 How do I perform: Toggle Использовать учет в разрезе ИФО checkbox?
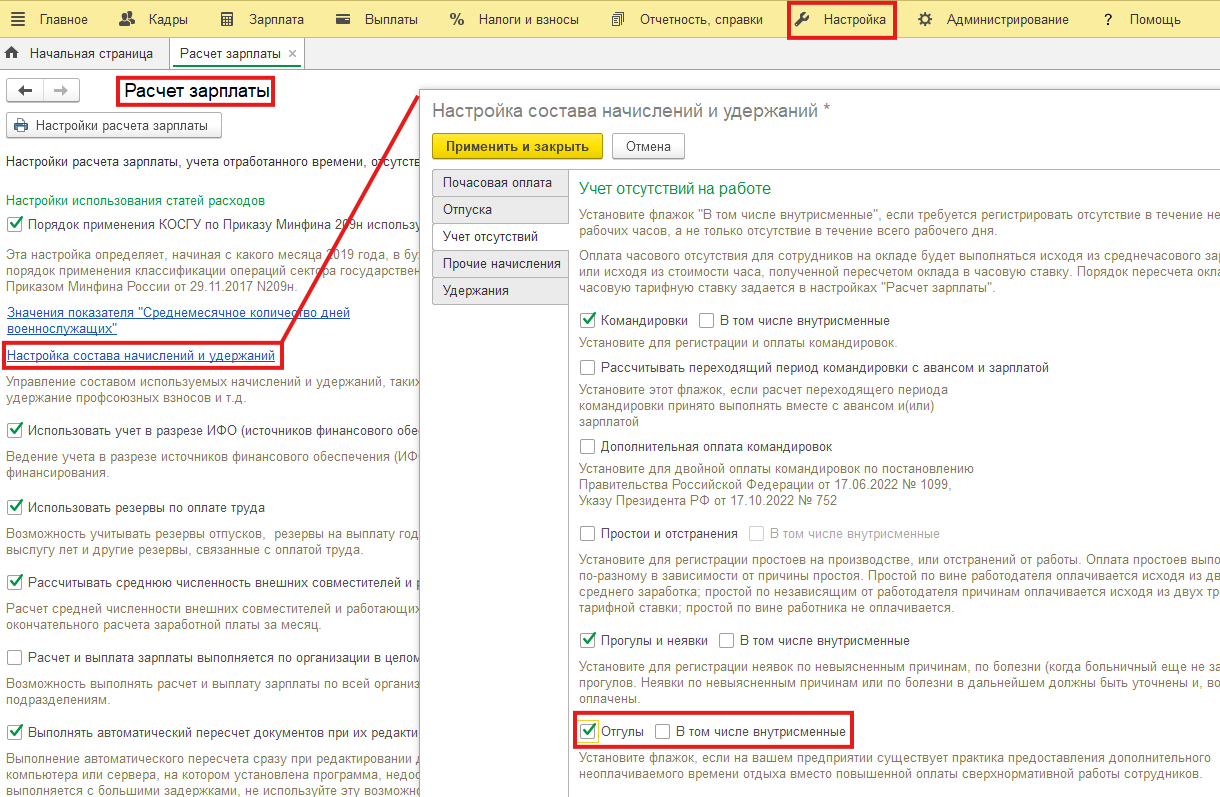click(15, 430)
